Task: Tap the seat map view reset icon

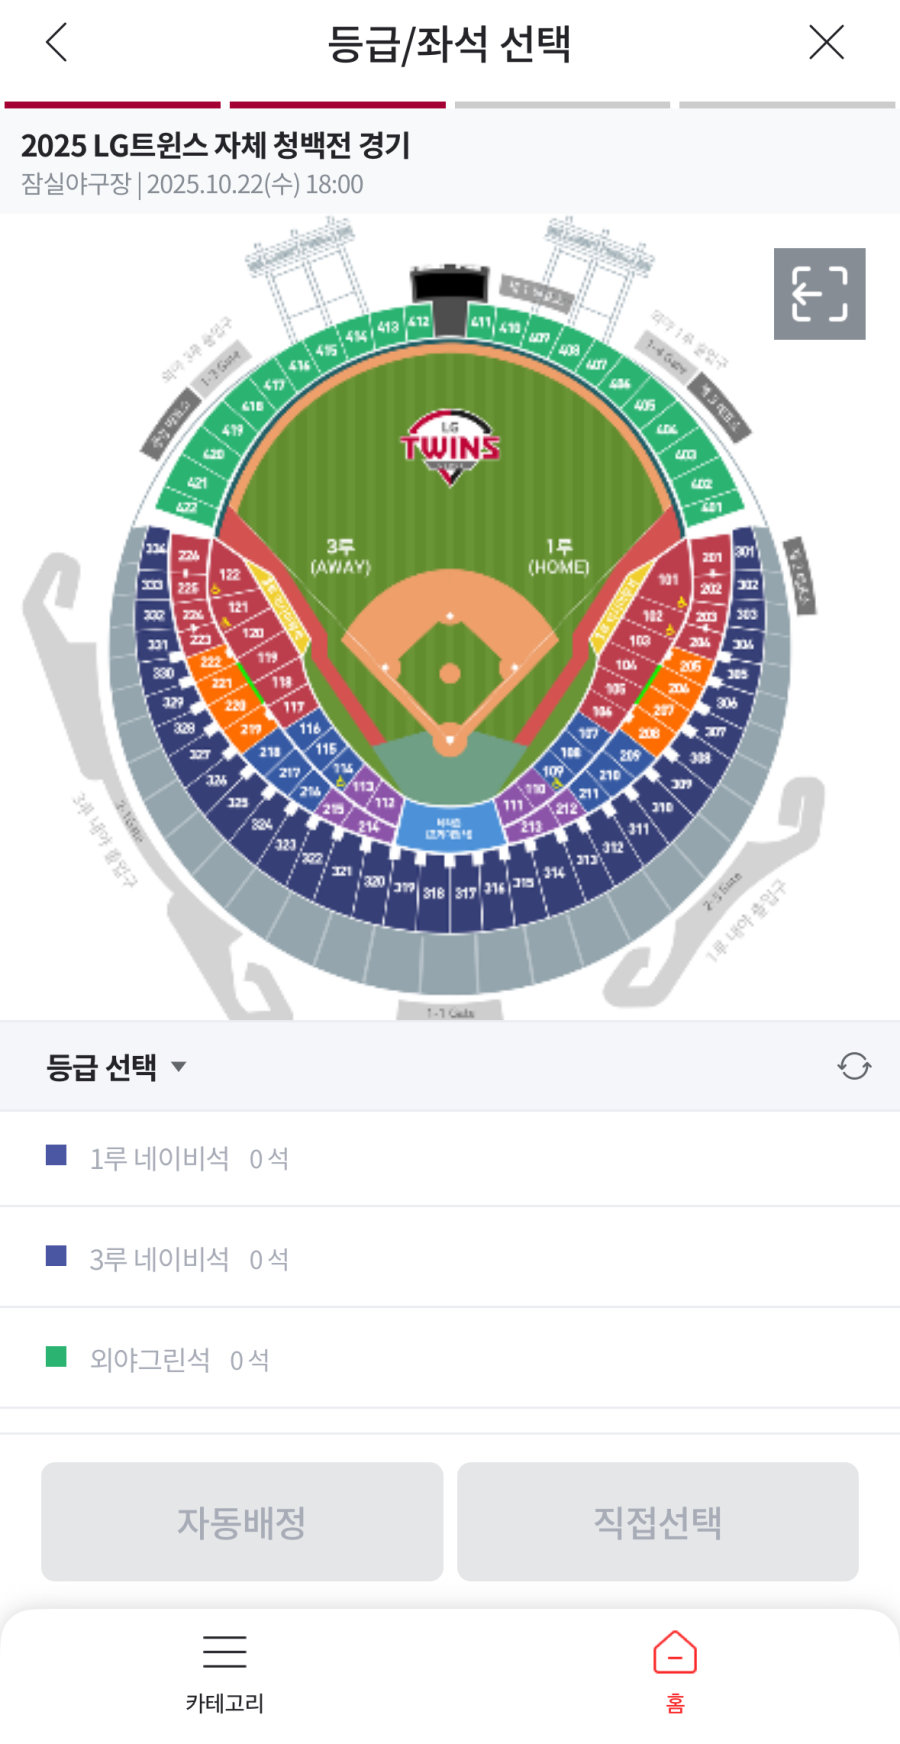Action: 819,294
